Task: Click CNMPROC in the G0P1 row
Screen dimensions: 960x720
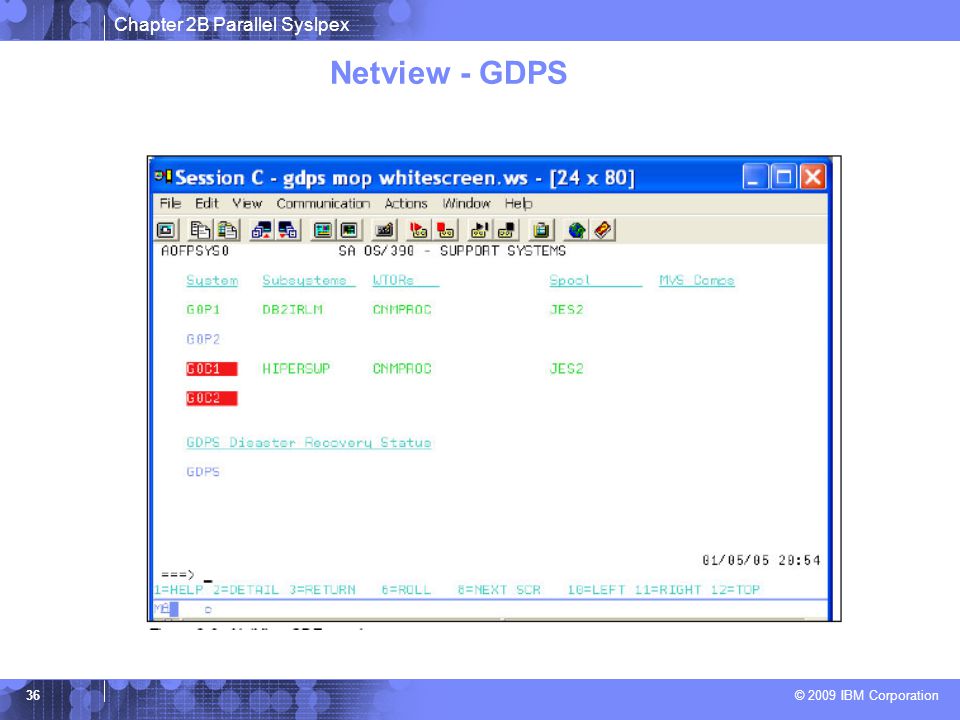Action: pyautogui.click(x=402, y=310)
